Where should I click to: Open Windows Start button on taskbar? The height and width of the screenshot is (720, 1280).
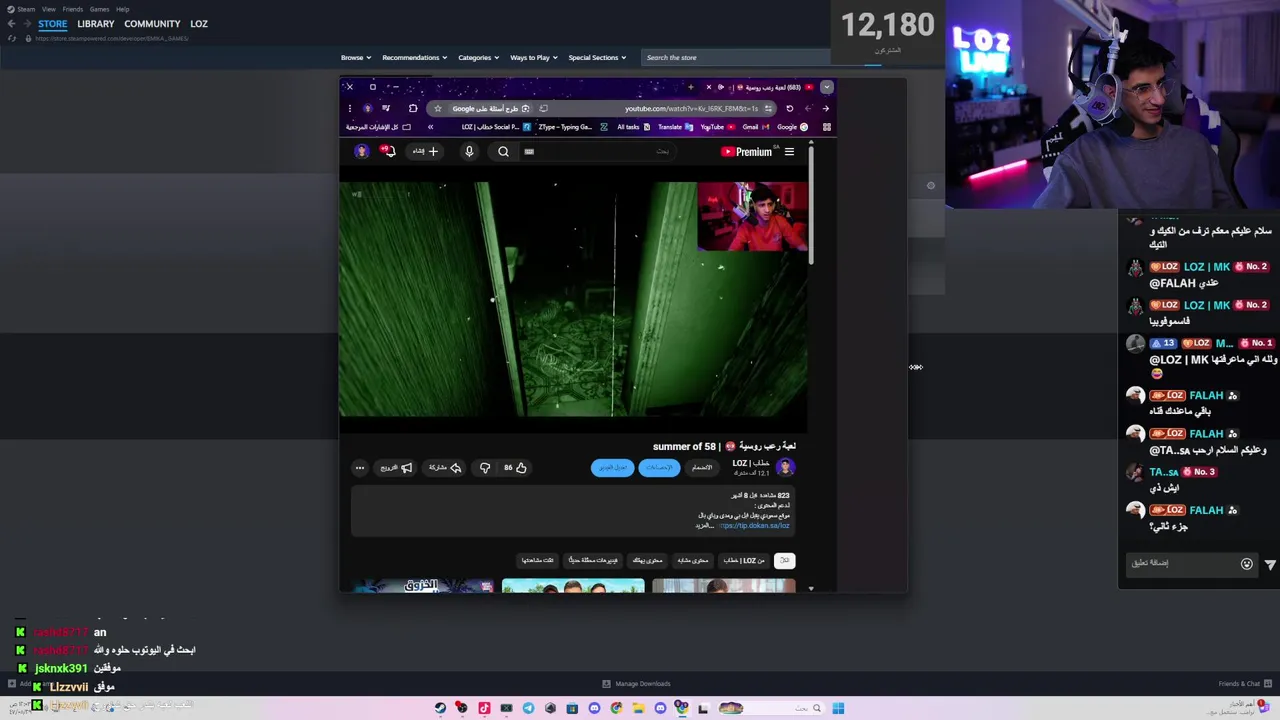(838, 708)
